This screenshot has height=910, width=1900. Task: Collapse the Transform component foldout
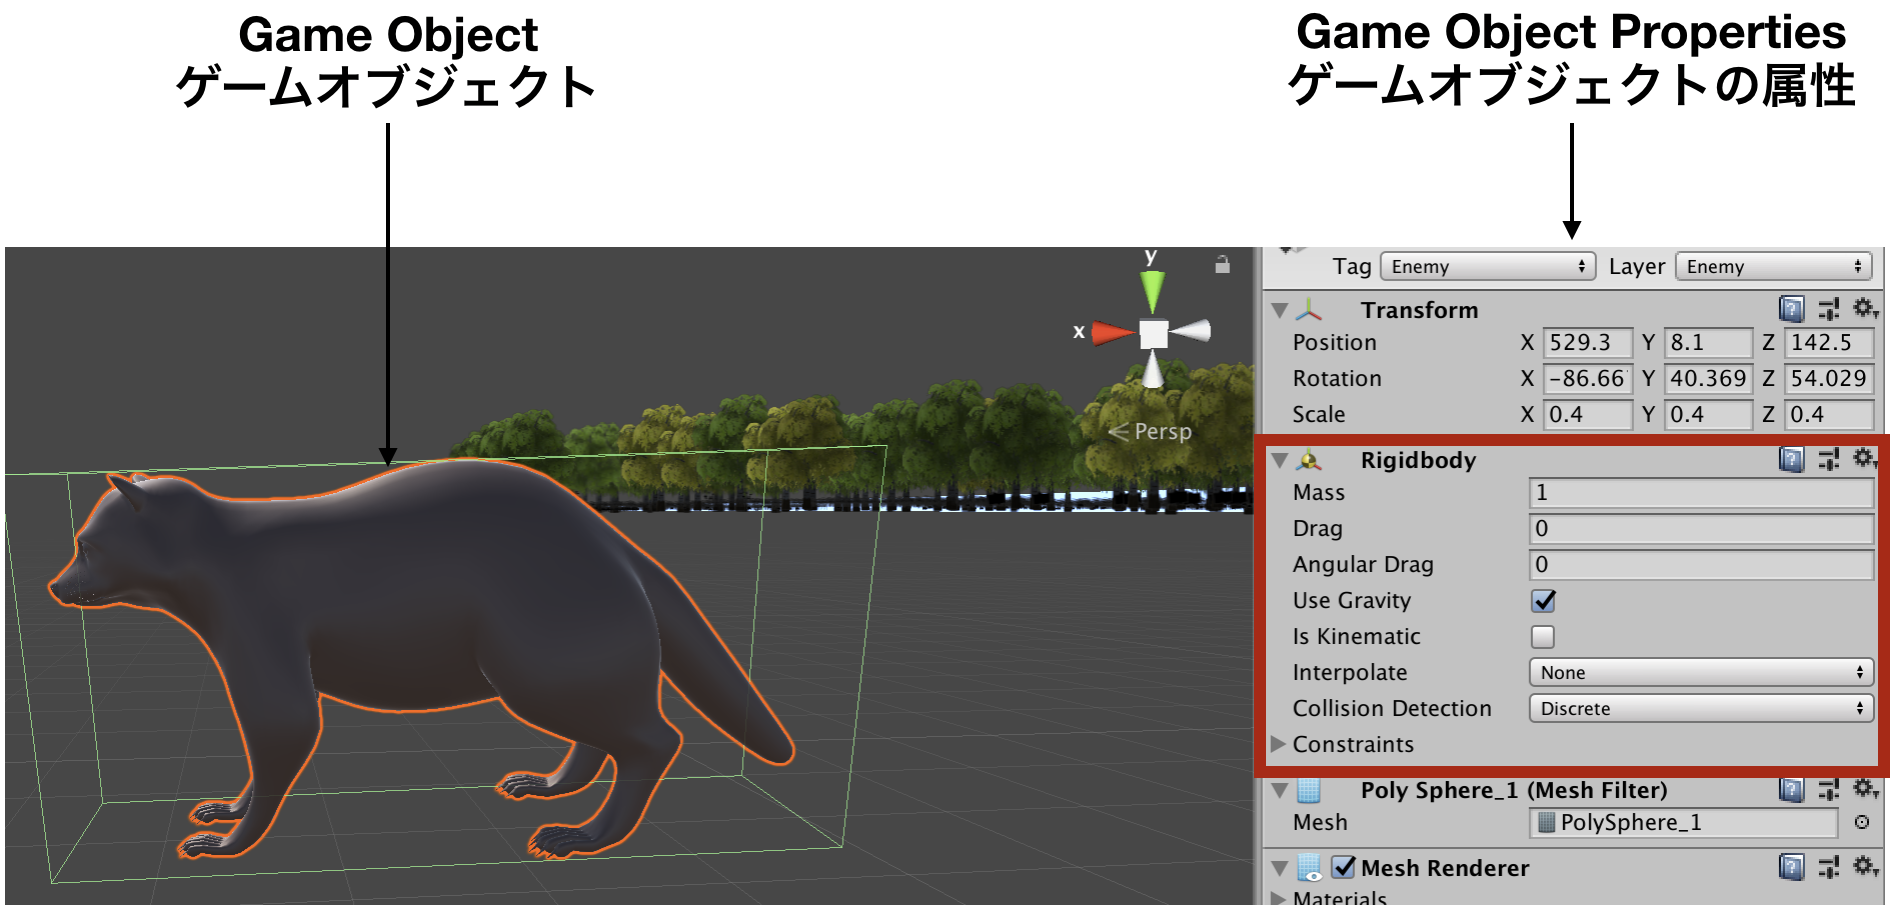click(x=1279, y=310)
